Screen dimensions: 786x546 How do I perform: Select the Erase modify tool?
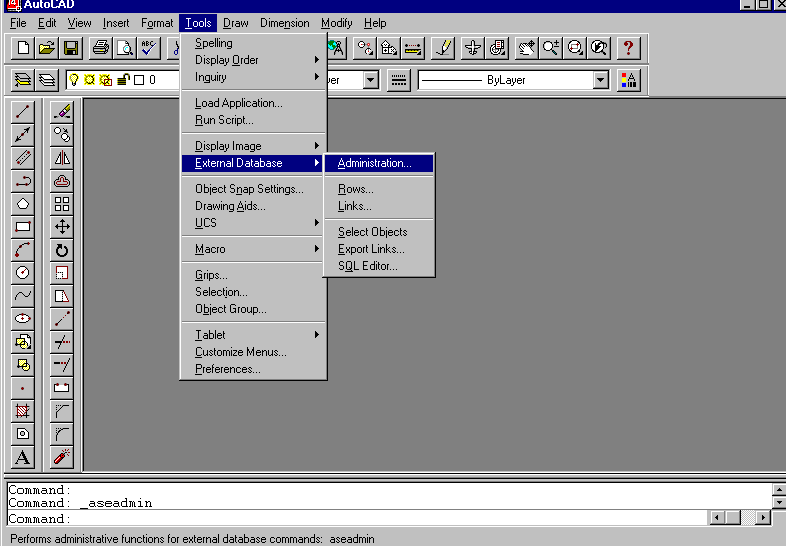coord(62,112)
